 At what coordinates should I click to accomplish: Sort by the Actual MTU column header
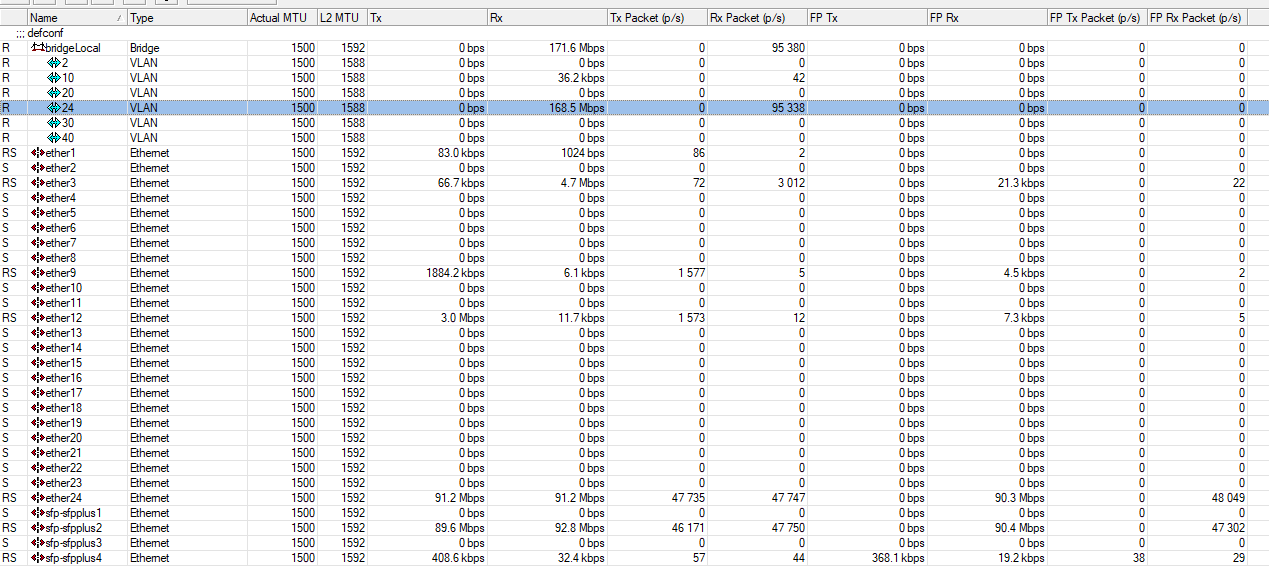coord(282,18)
